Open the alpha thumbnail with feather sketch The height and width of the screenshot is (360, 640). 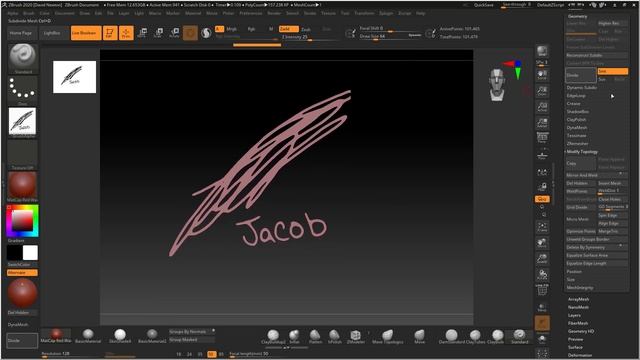coord(22,122)
